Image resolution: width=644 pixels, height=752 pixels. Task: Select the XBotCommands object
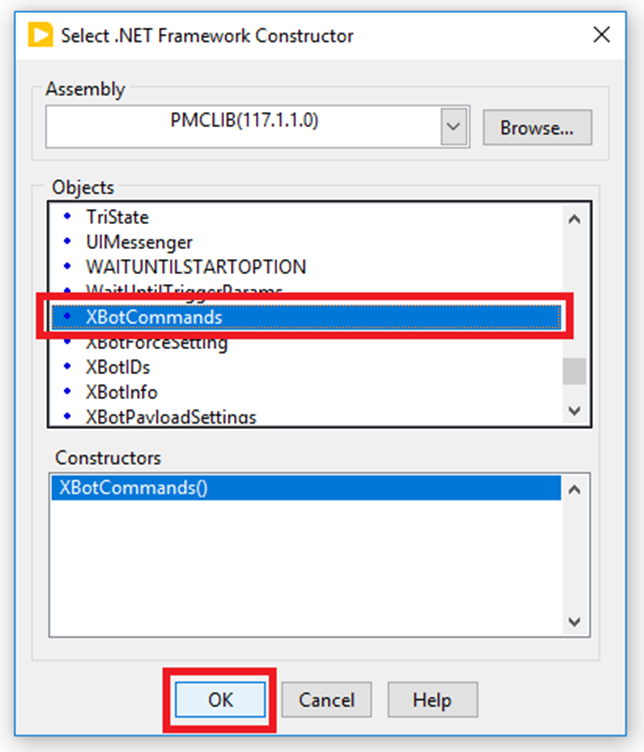(154, 317)
